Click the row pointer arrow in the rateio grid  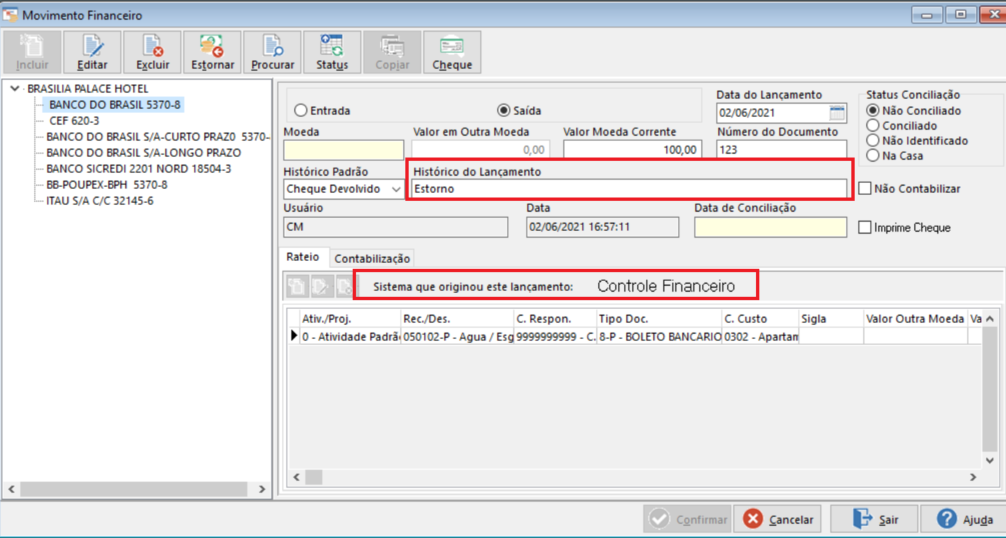click(294, 335)
